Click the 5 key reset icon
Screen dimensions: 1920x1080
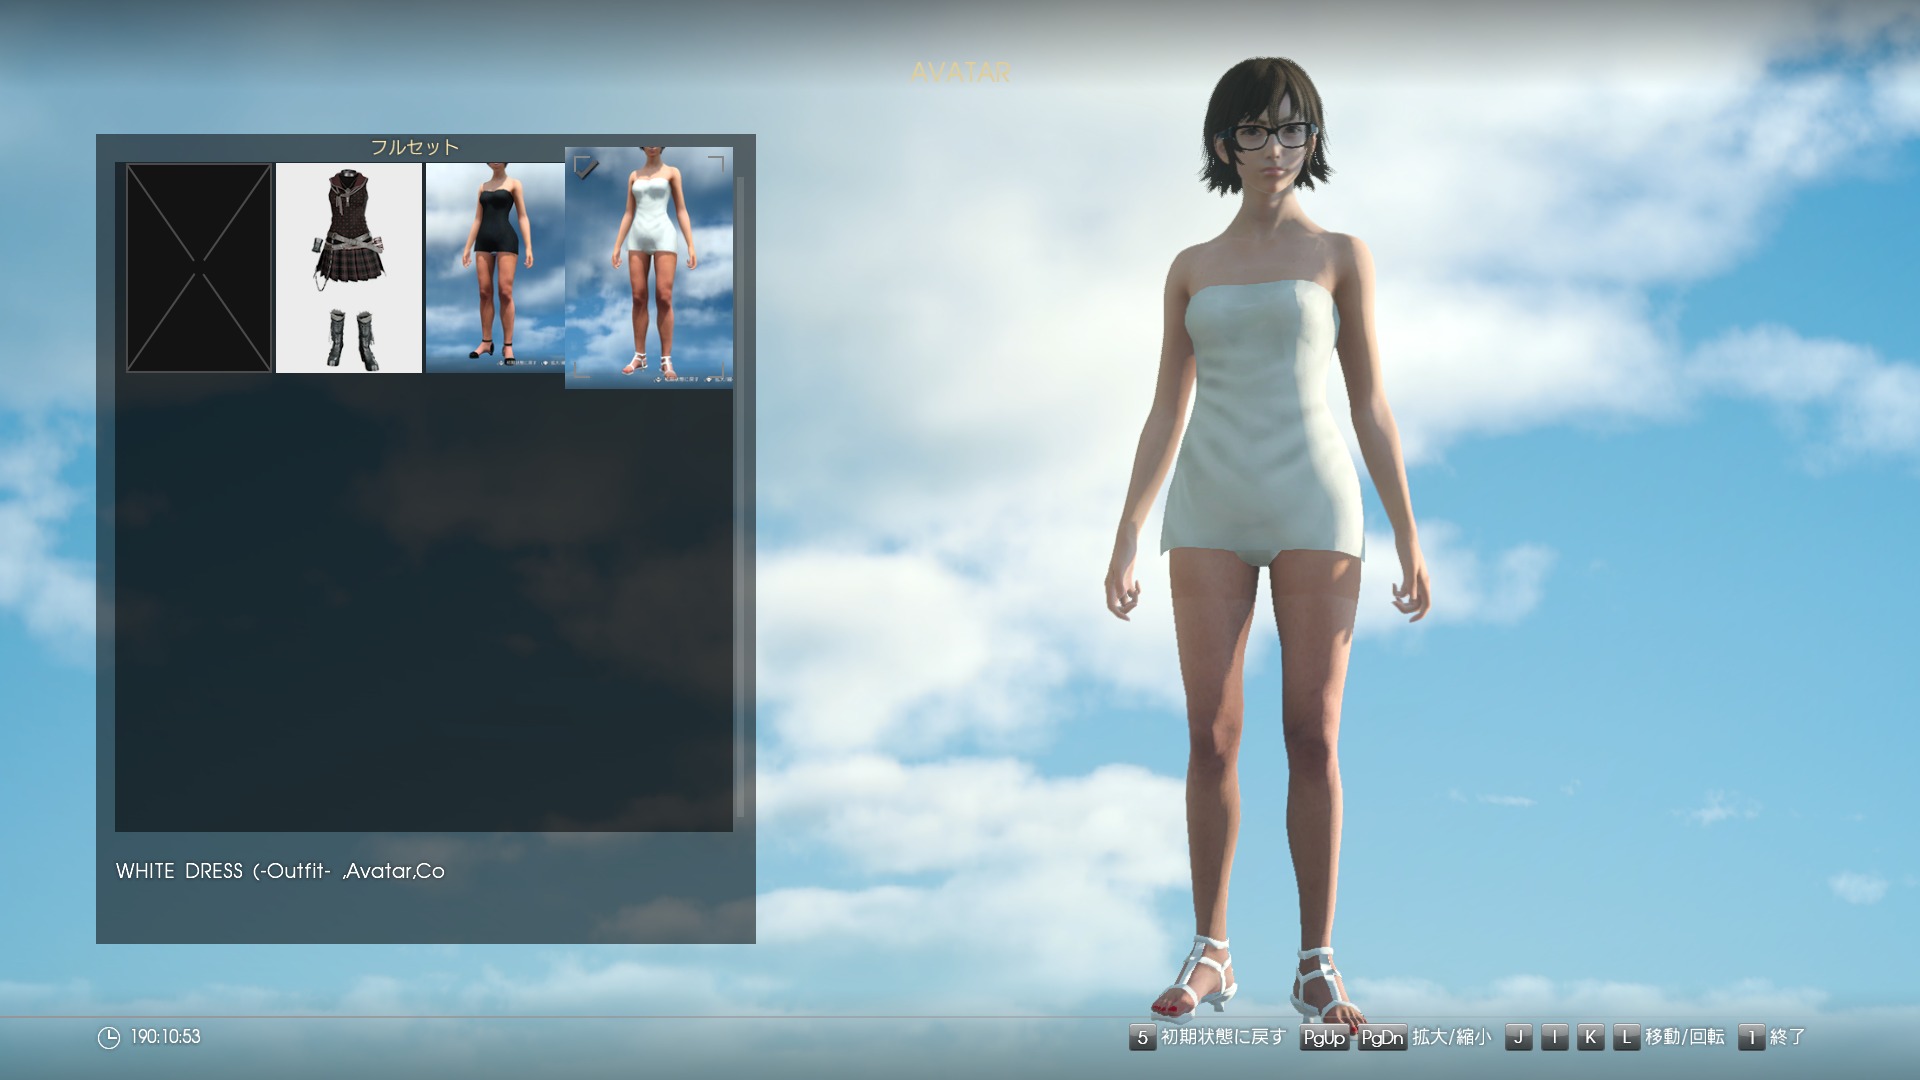click(x=1142, y=1037)
